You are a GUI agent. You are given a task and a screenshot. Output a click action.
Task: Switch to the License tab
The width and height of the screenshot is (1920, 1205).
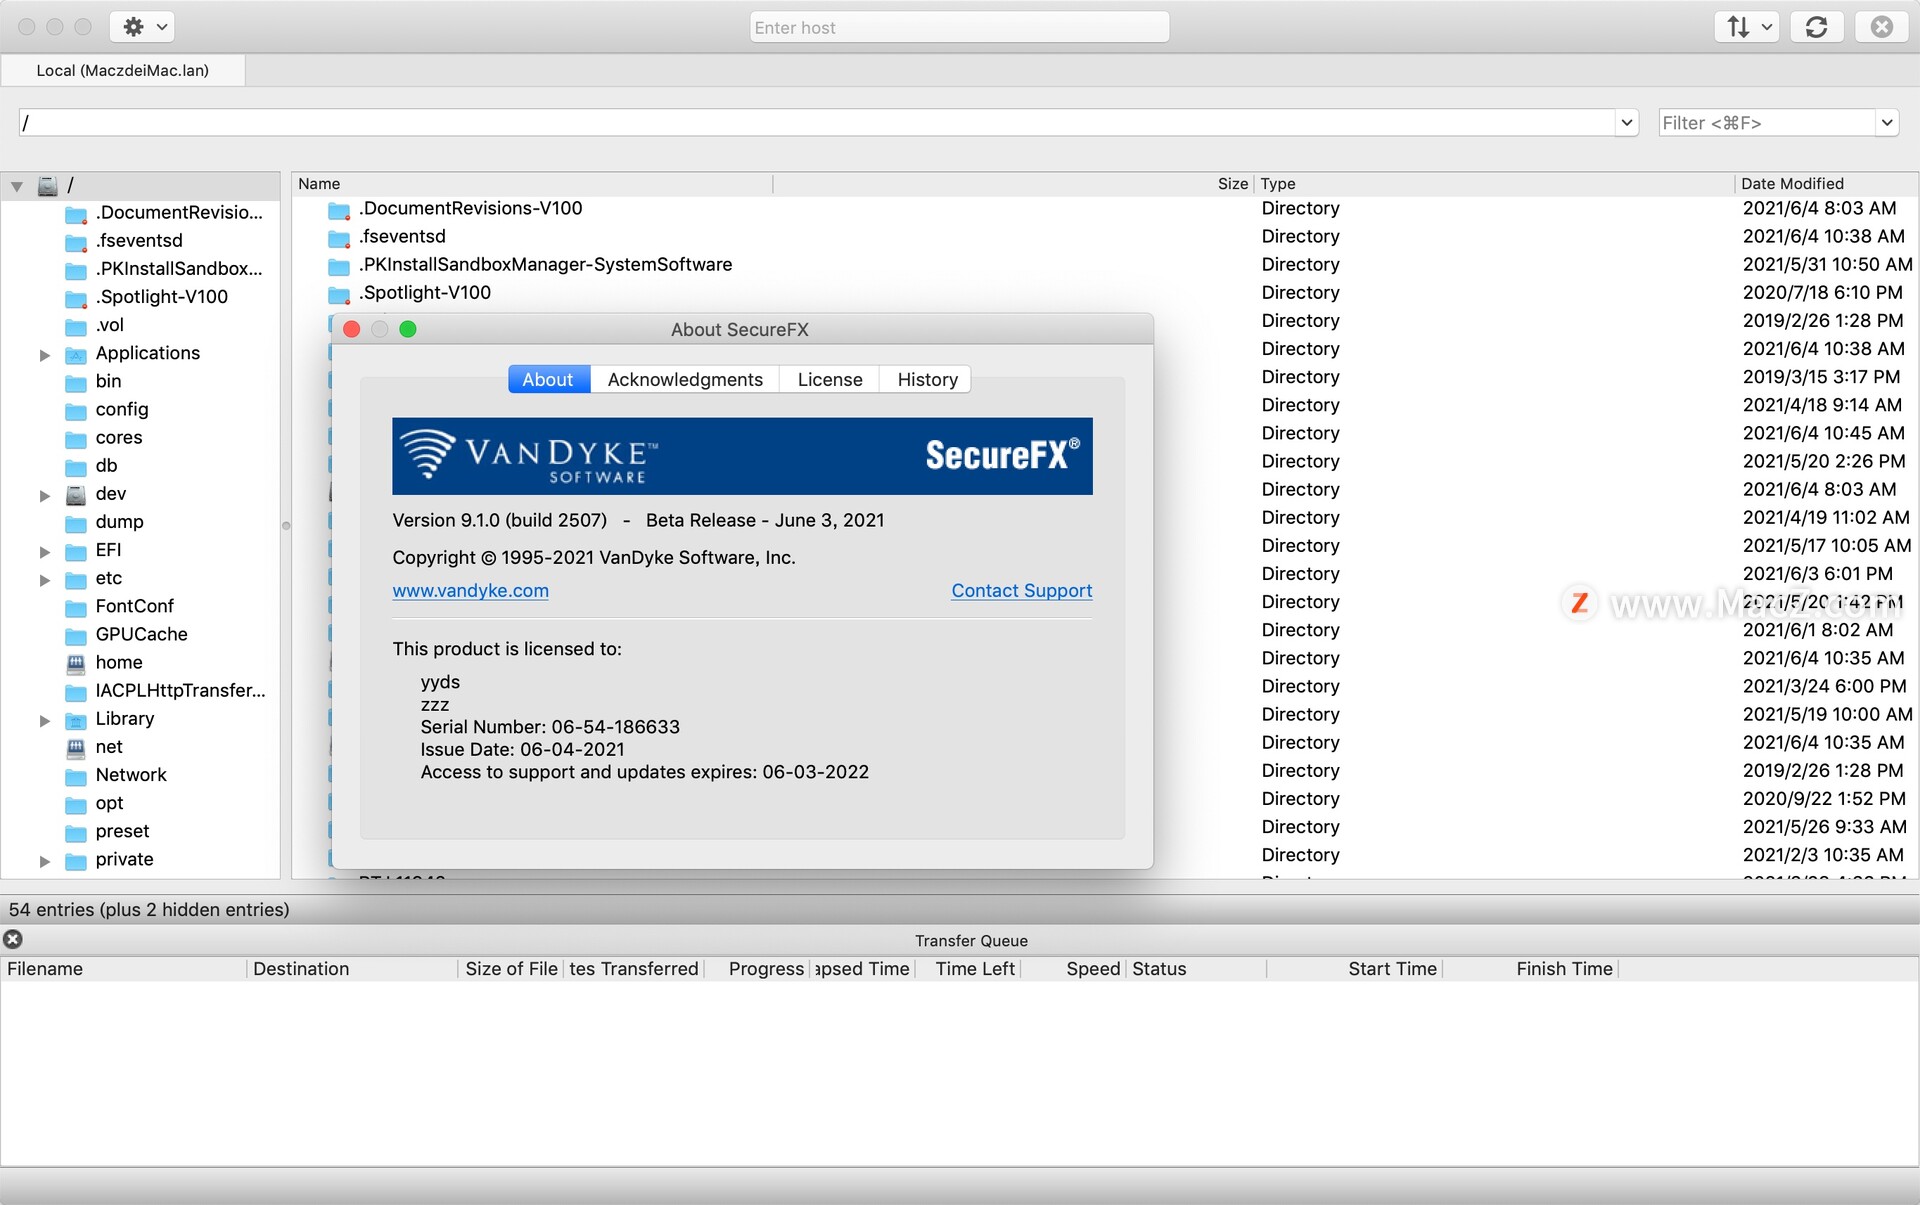pyautogui.click(x=830, y=379)
